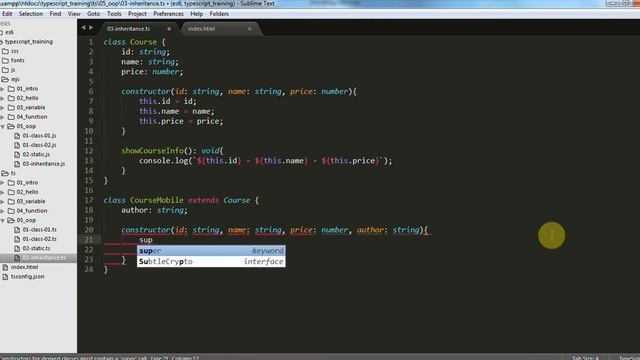Open 01-class-01.ts in sidebar
Image resolution: width=640 pixels, height=360 pixels.
39,229
